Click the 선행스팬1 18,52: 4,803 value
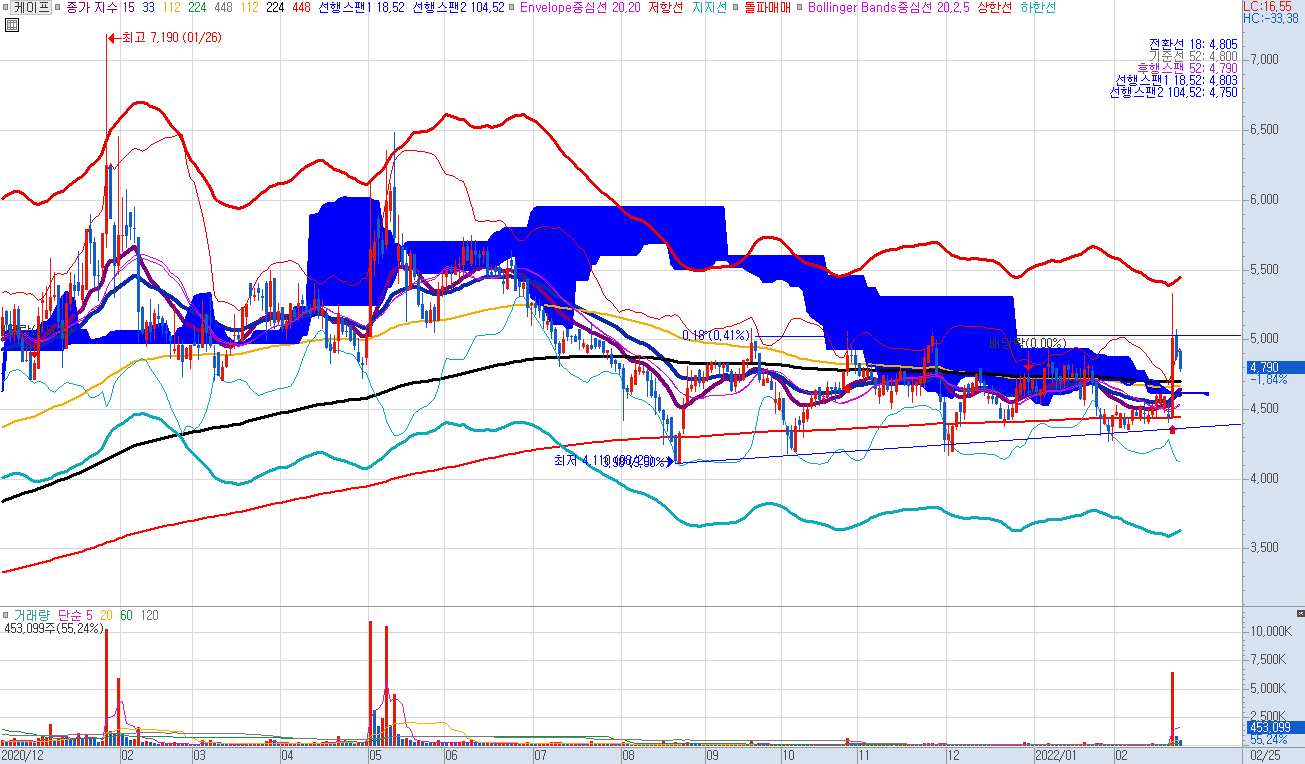Viewport: 1305px width, 764px height. [1177, 80]
